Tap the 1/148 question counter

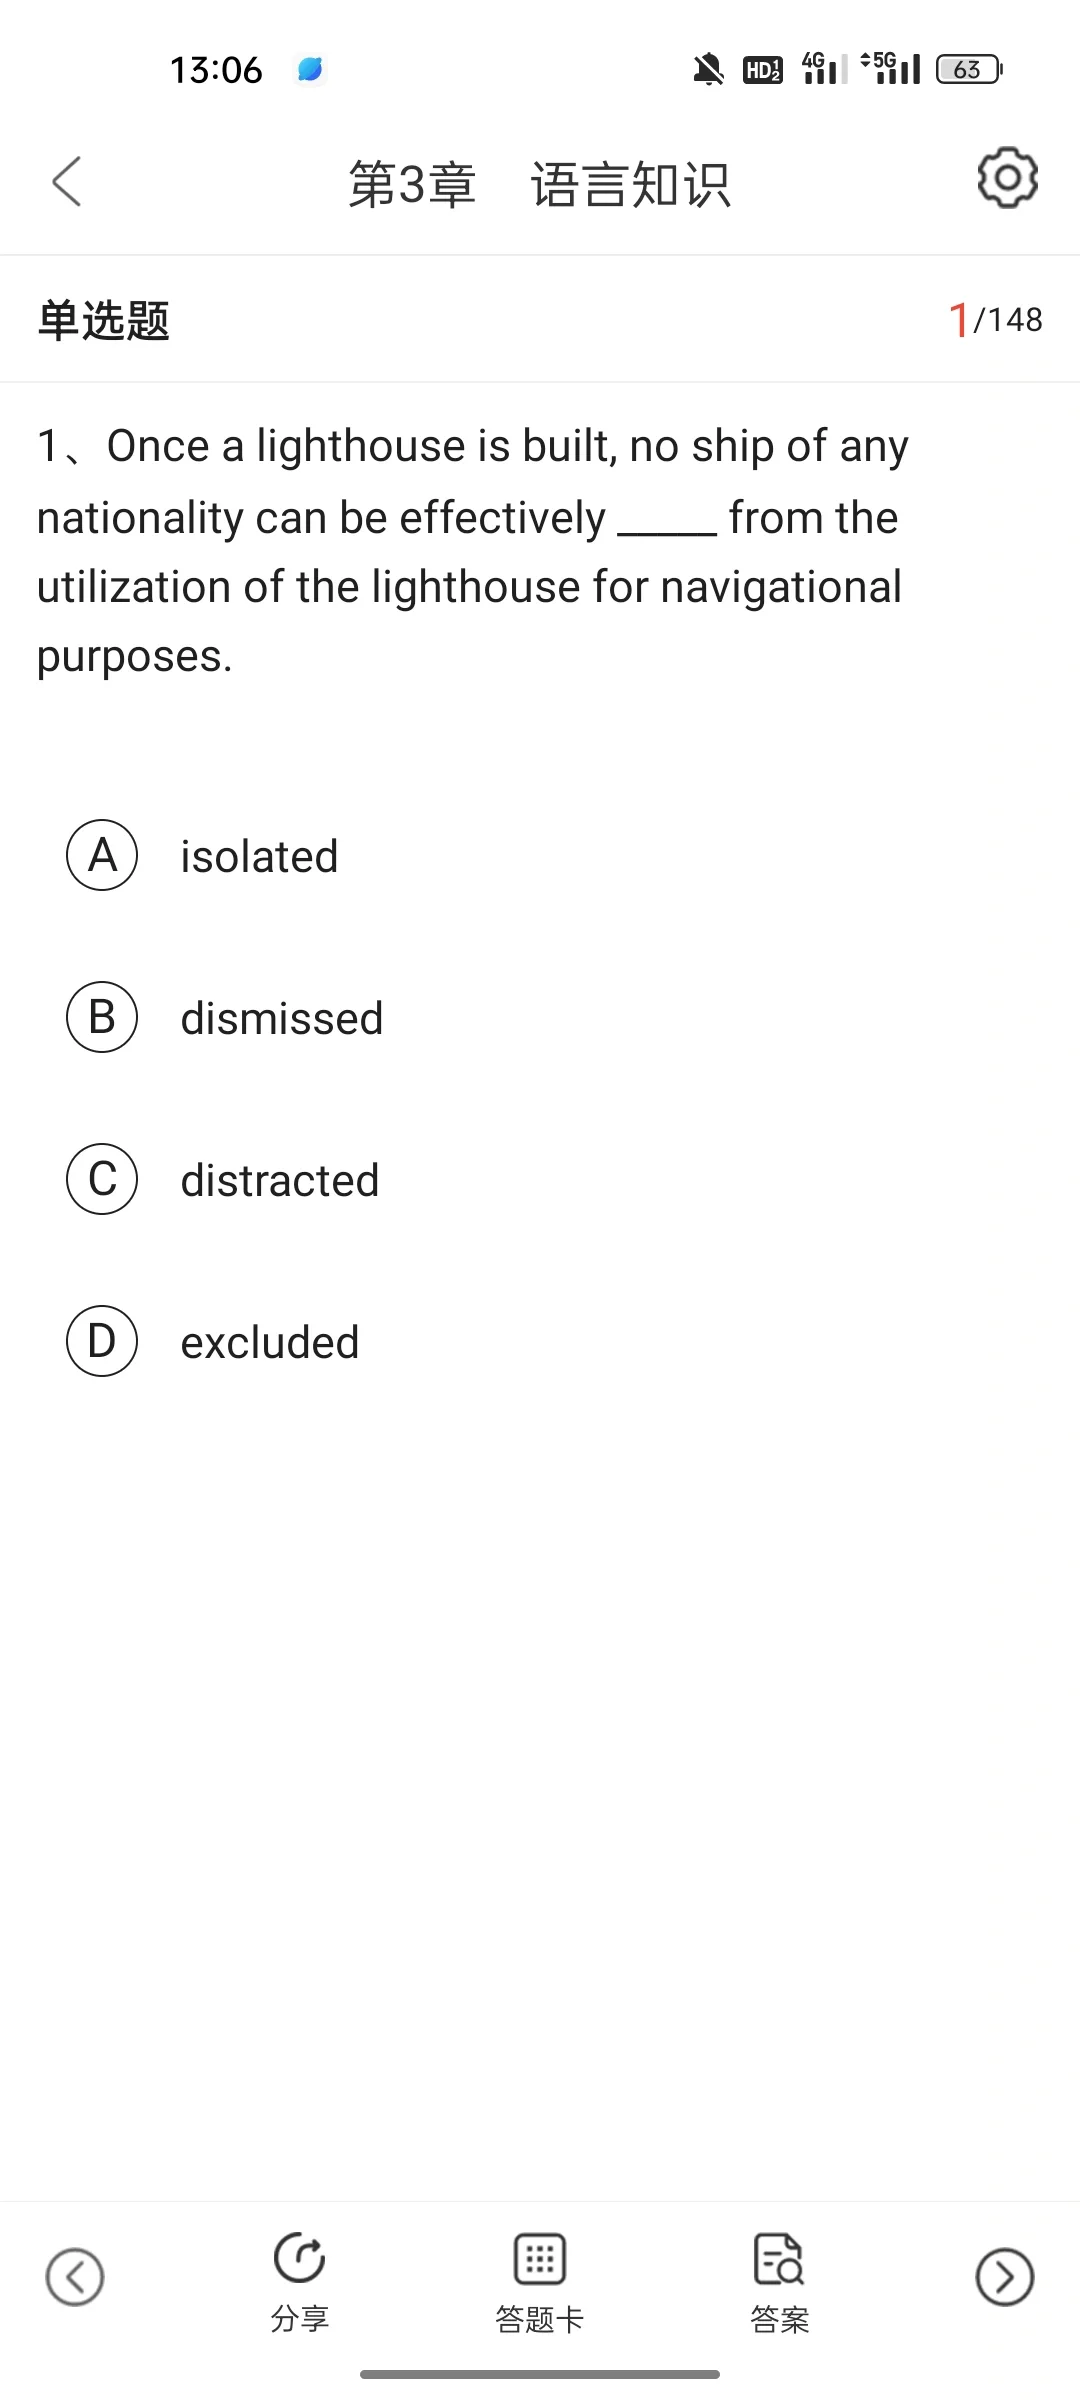tap(995, 320)
